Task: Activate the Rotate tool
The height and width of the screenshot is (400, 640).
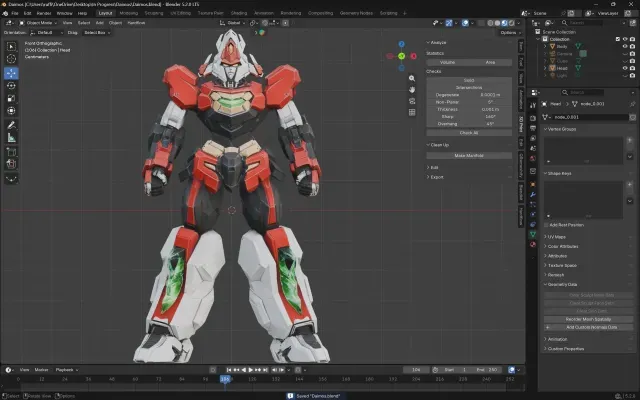Action: tap(11, 86)
